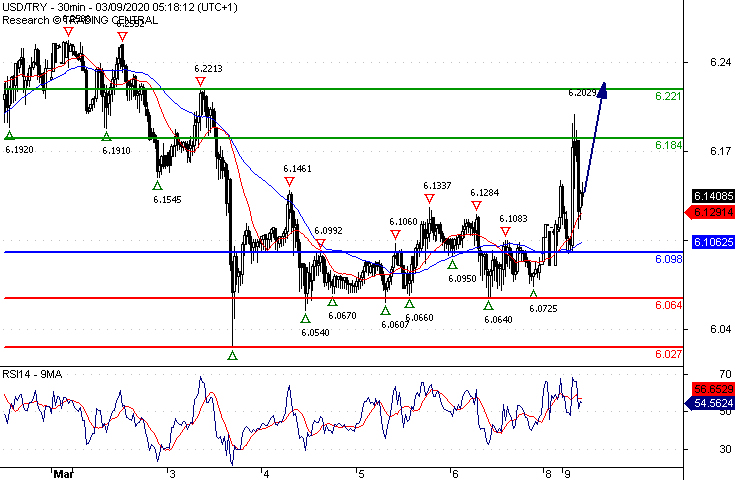The height and width of the screenshot is (480, 735).
Task: Click the black 6.14085 current price tag
Action: (x=713, y=196)
